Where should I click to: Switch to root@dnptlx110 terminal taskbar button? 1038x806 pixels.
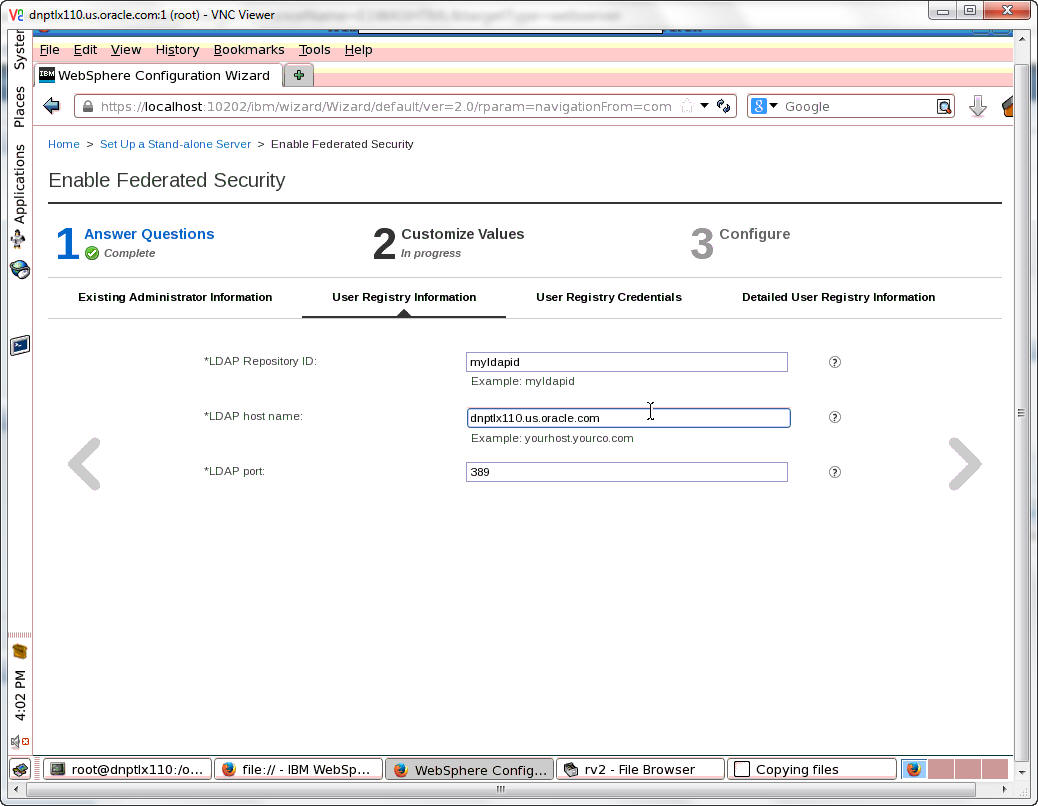point(128,769)
